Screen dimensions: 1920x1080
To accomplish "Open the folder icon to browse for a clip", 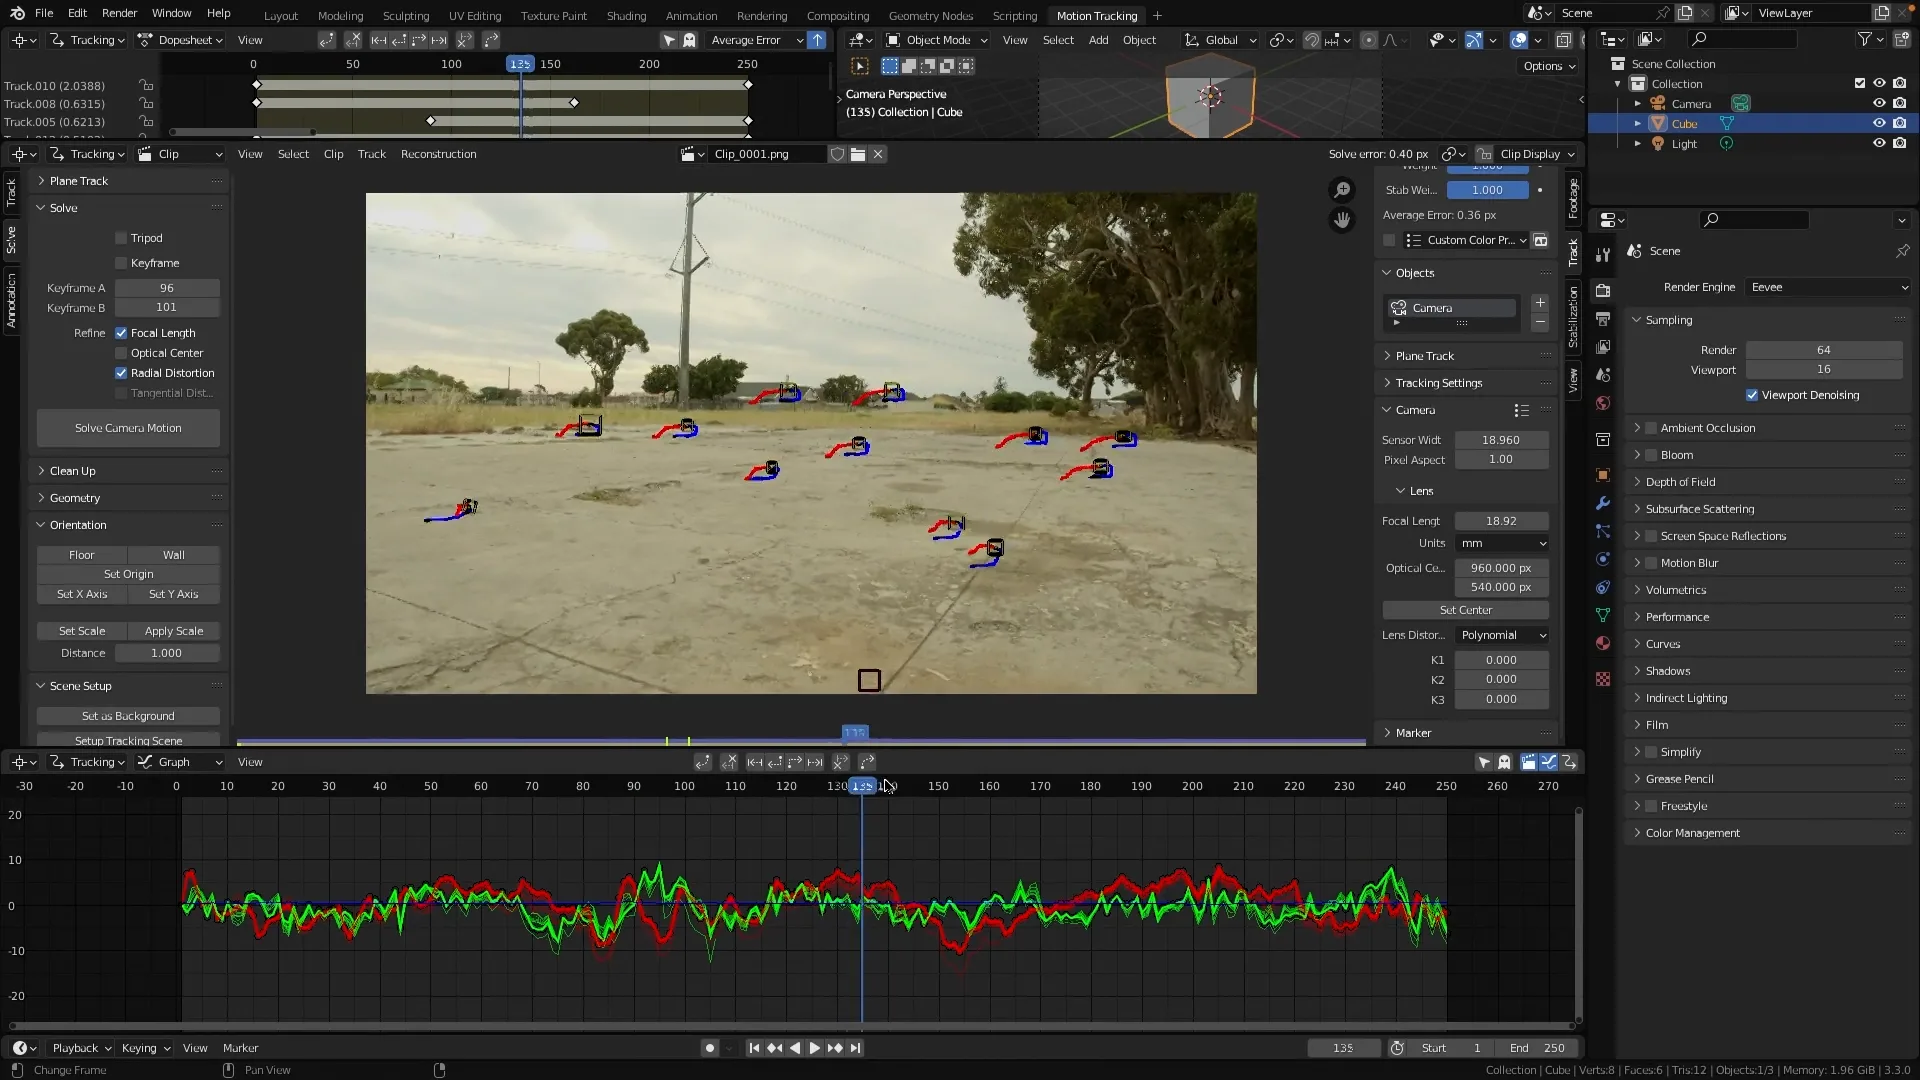I will [858, 154].
